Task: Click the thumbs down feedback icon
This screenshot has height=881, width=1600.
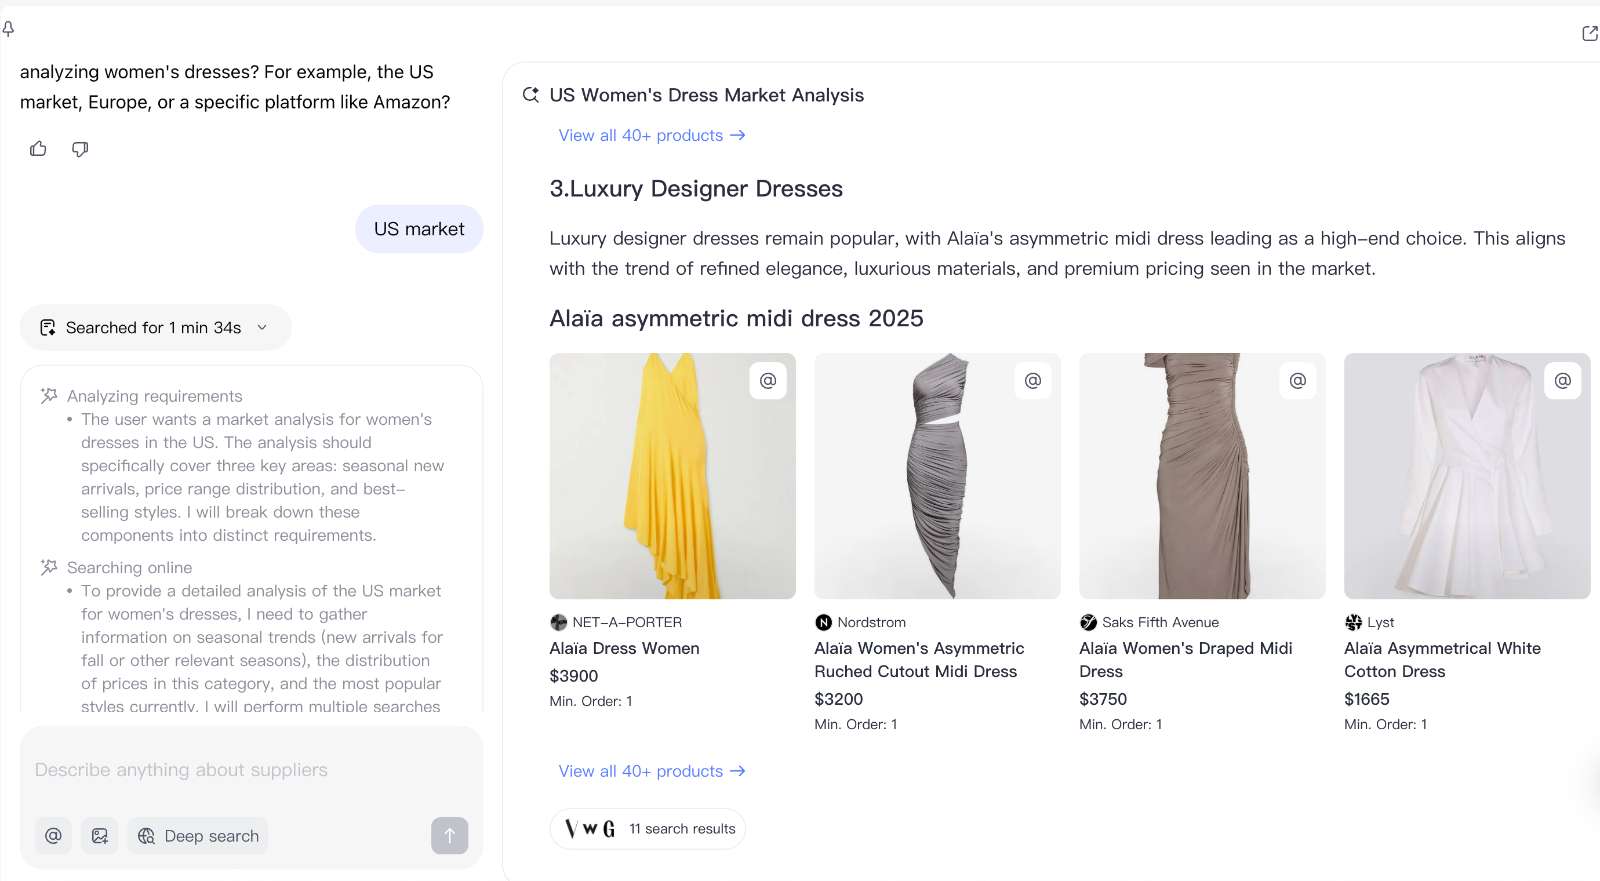Action: (x=80, y=149)
